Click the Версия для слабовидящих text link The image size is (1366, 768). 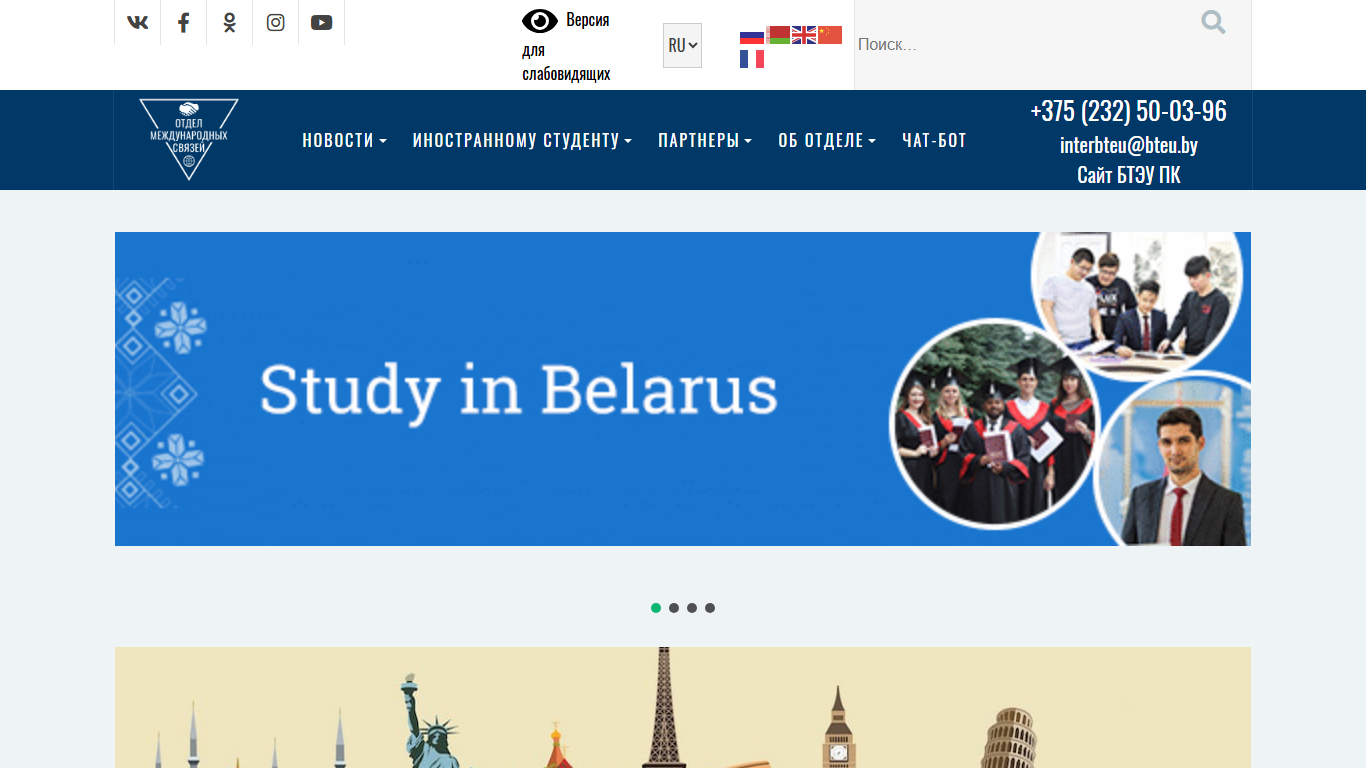coord(567,47)
